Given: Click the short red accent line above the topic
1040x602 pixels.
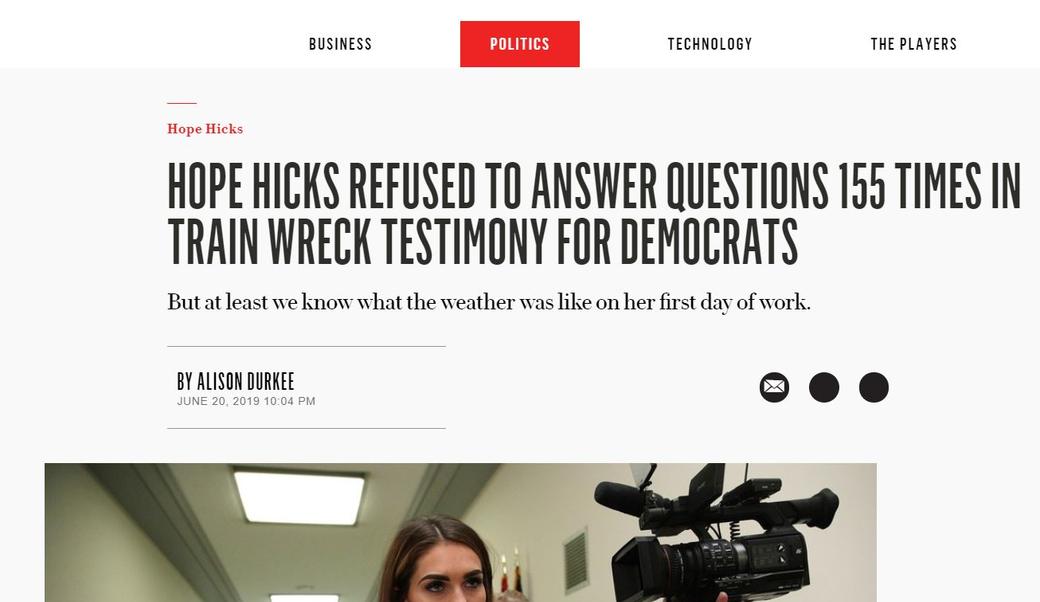Looking at the screenshot, I should [x=182, y=103].
